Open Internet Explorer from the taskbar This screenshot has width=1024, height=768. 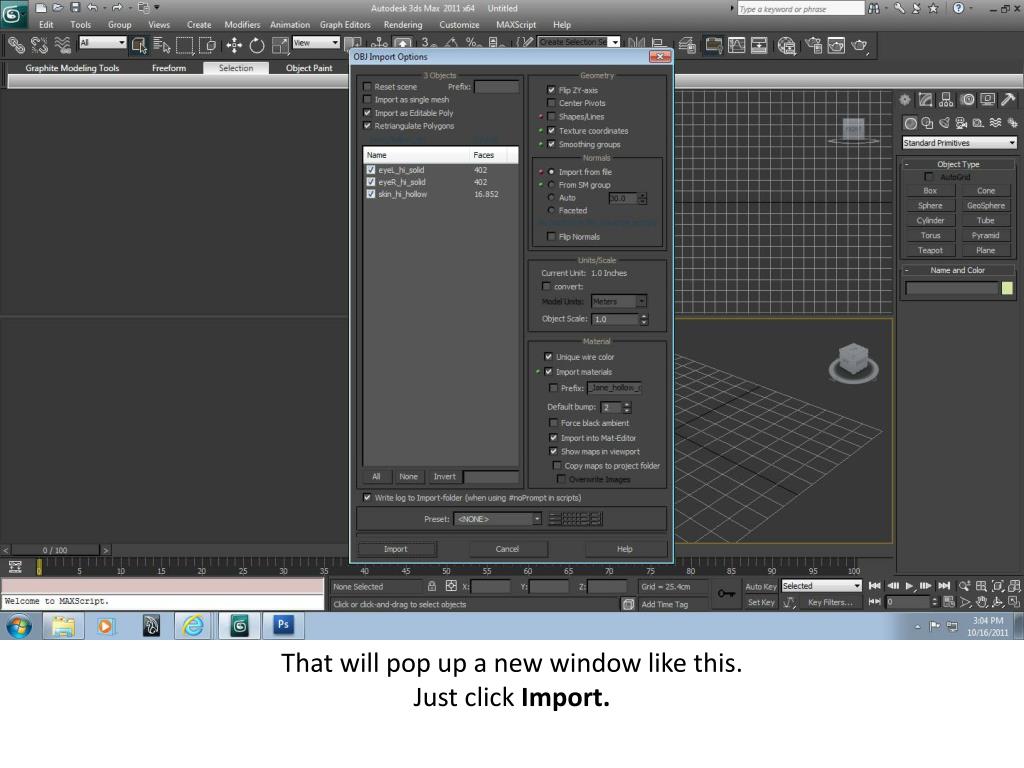point(193,626)
